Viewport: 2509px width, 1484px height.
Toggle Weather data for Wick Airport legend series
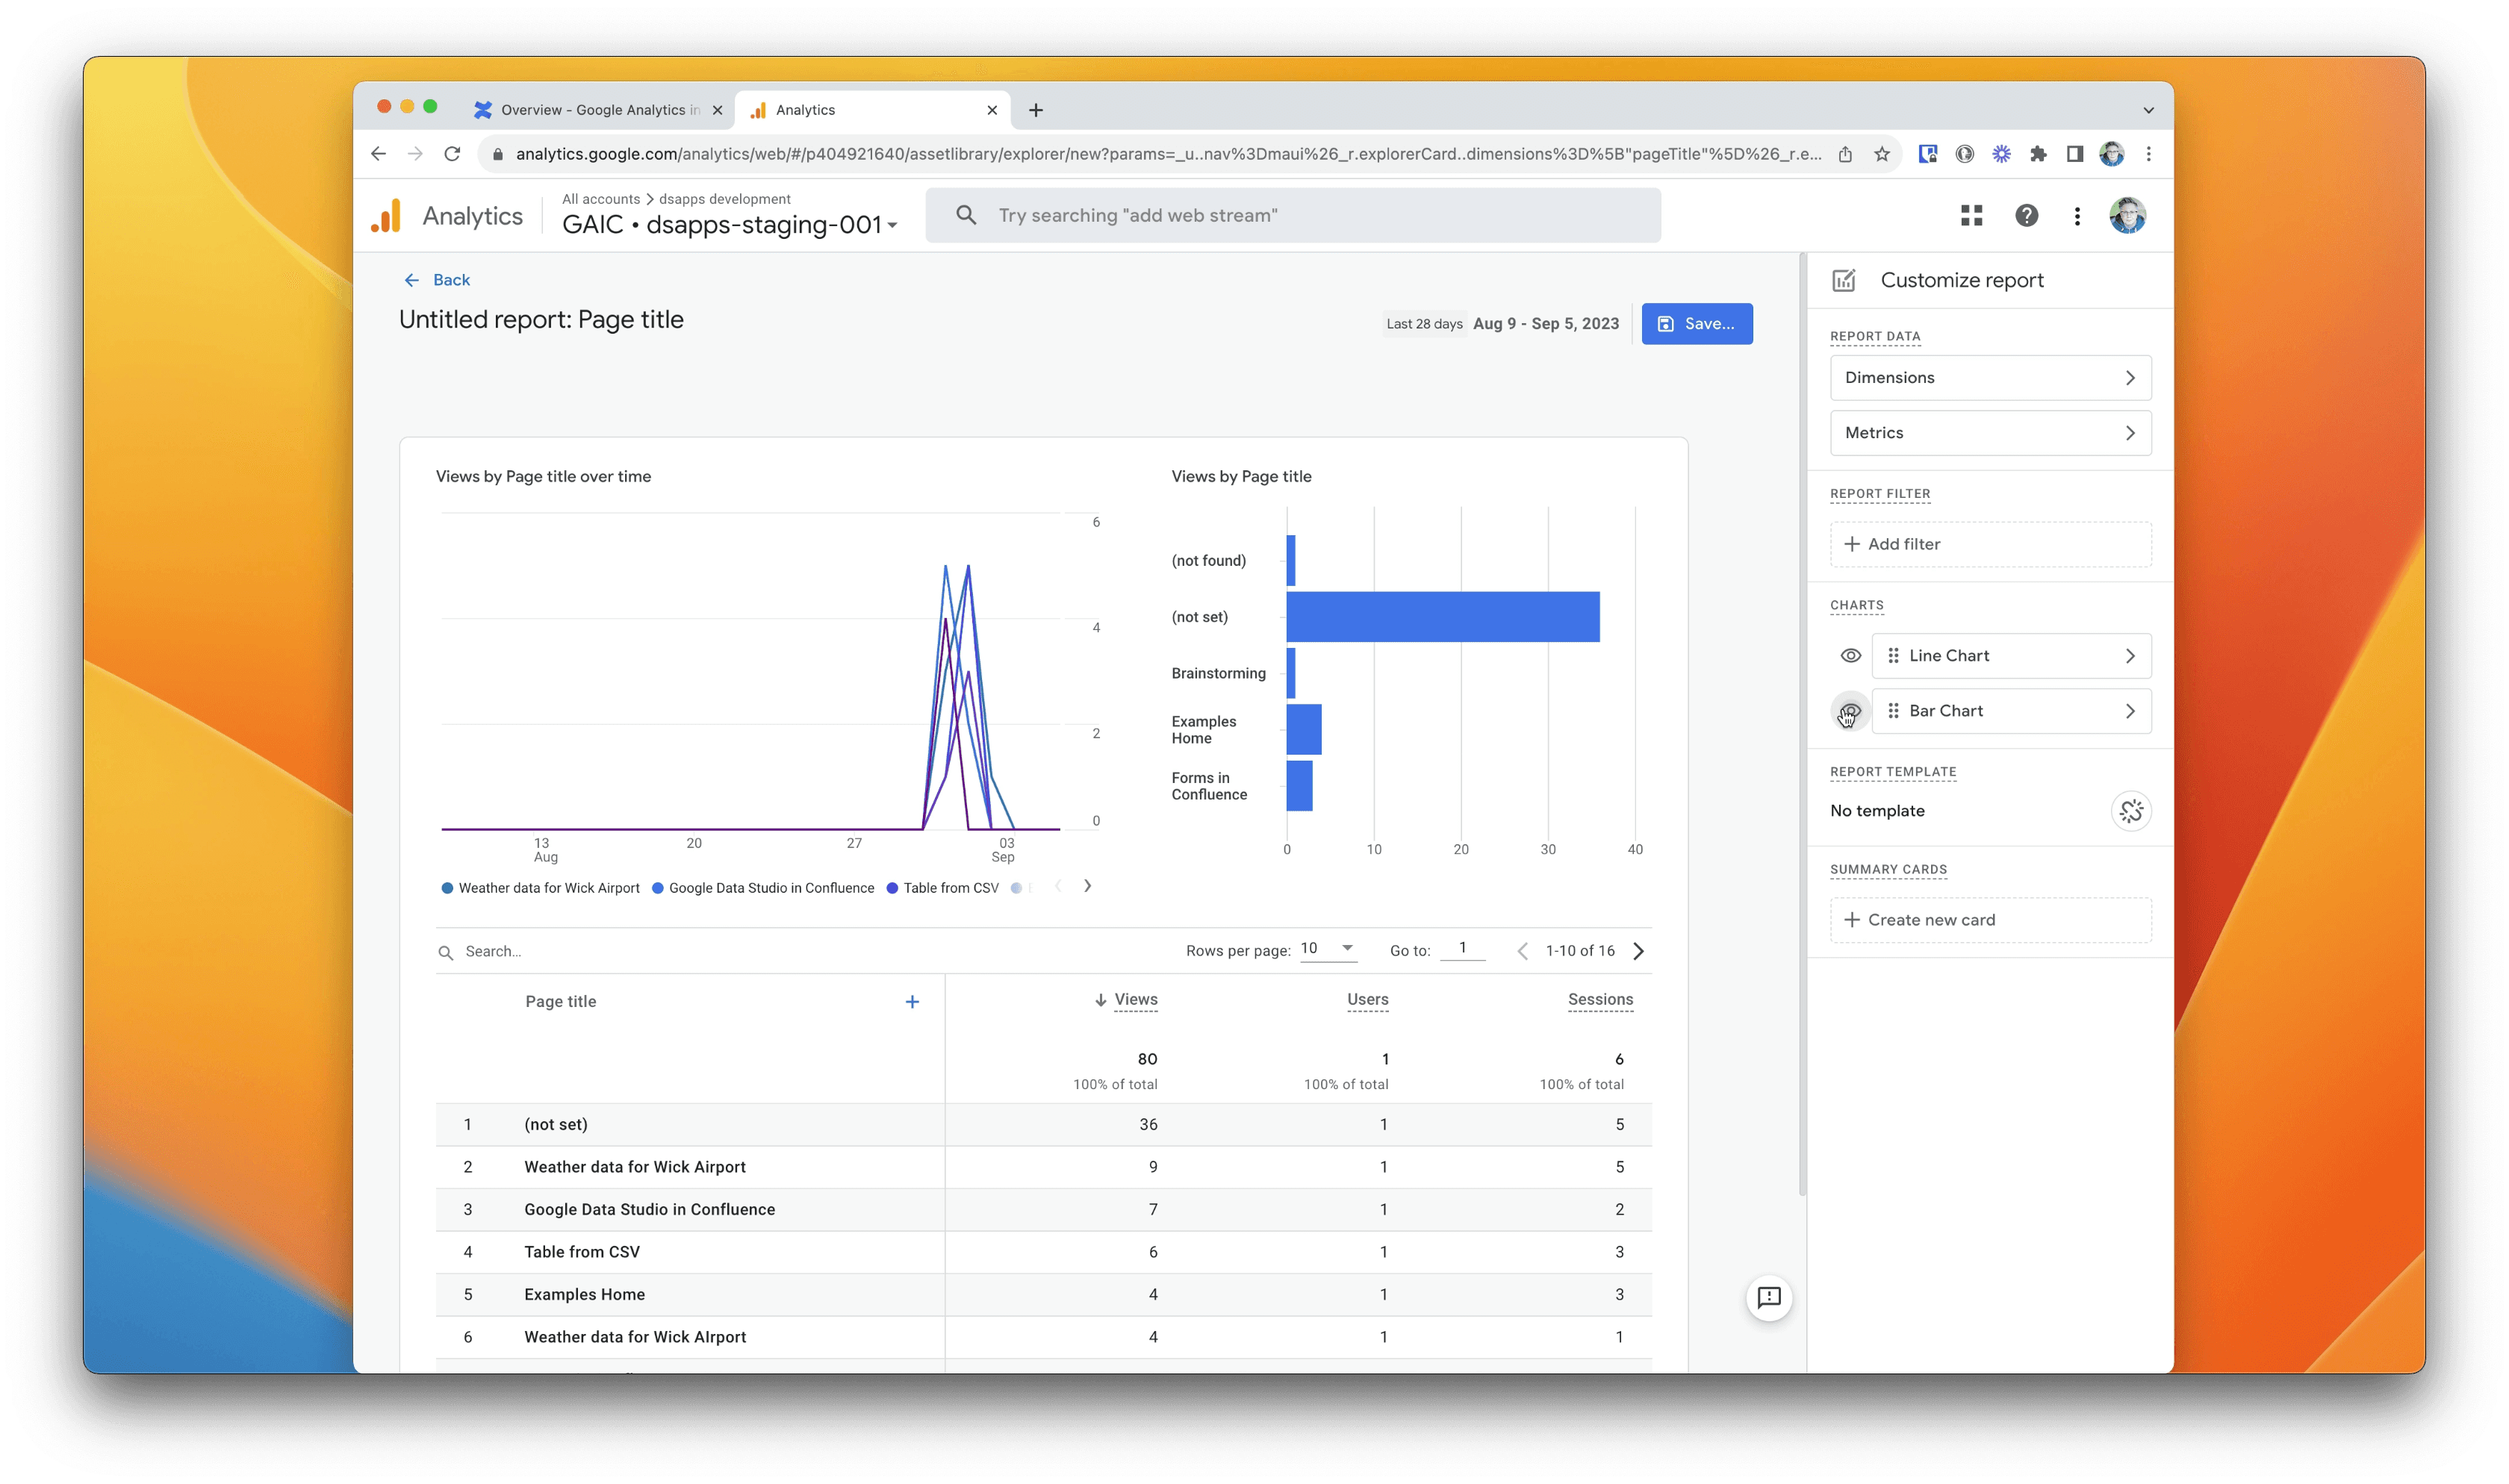click(x=540, y=888)
